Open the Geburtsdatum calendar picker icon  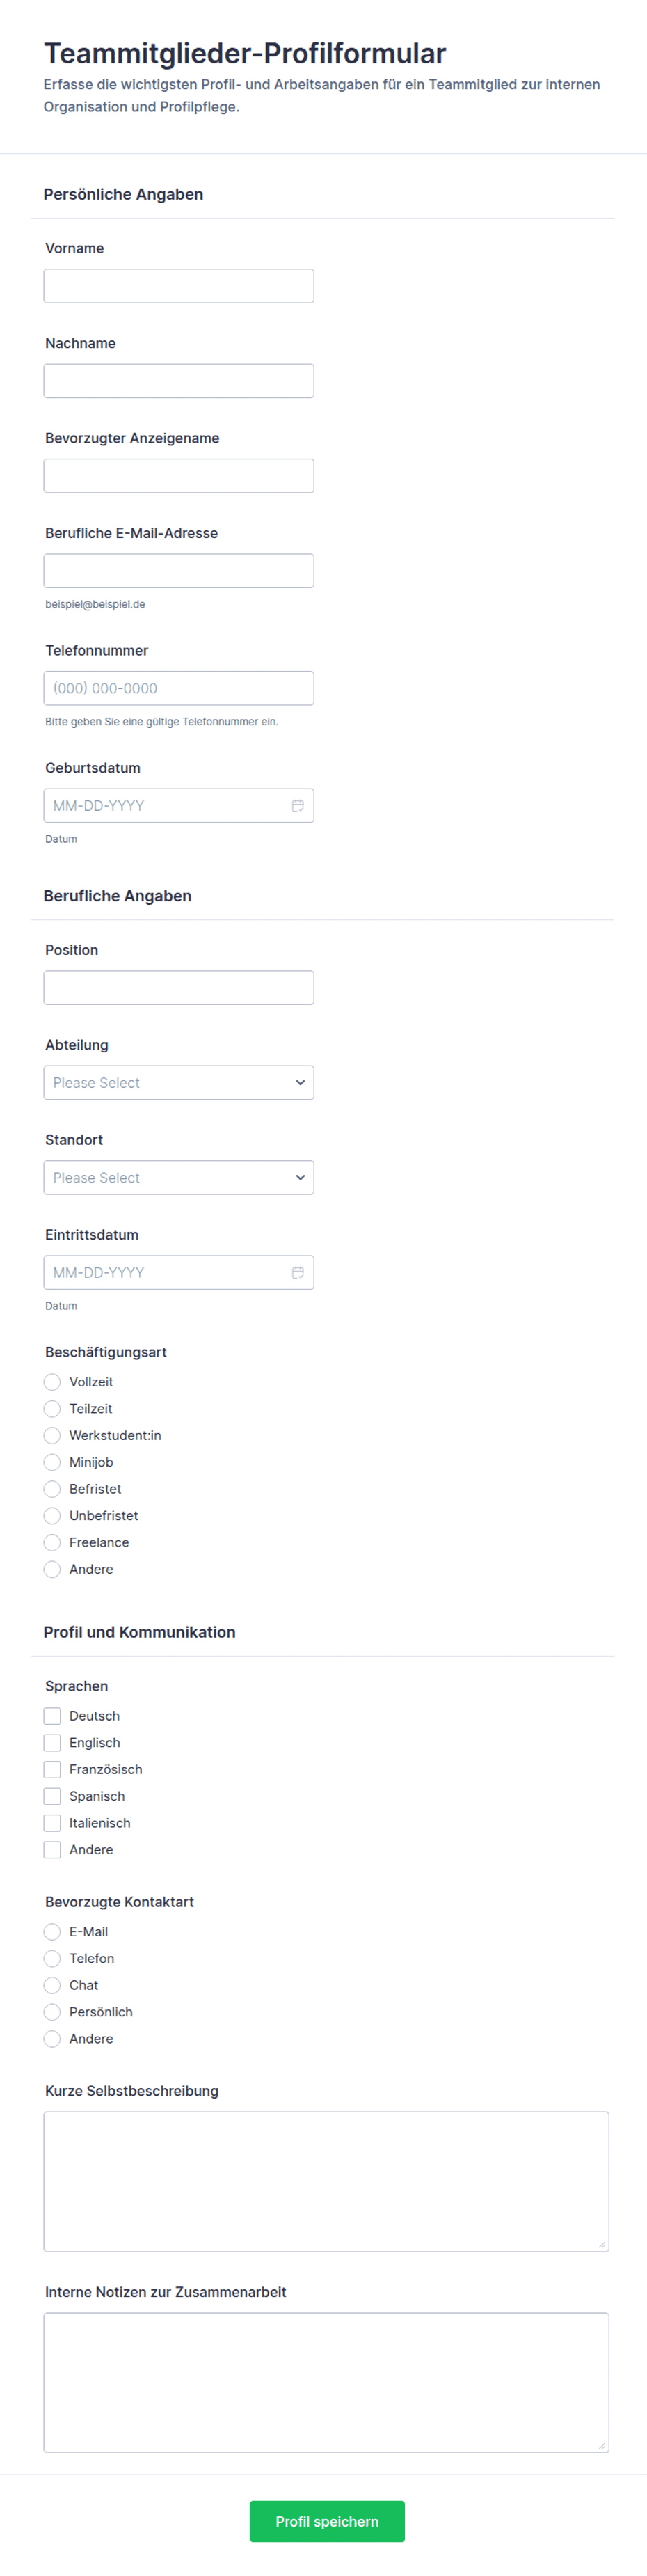point(297,806)
